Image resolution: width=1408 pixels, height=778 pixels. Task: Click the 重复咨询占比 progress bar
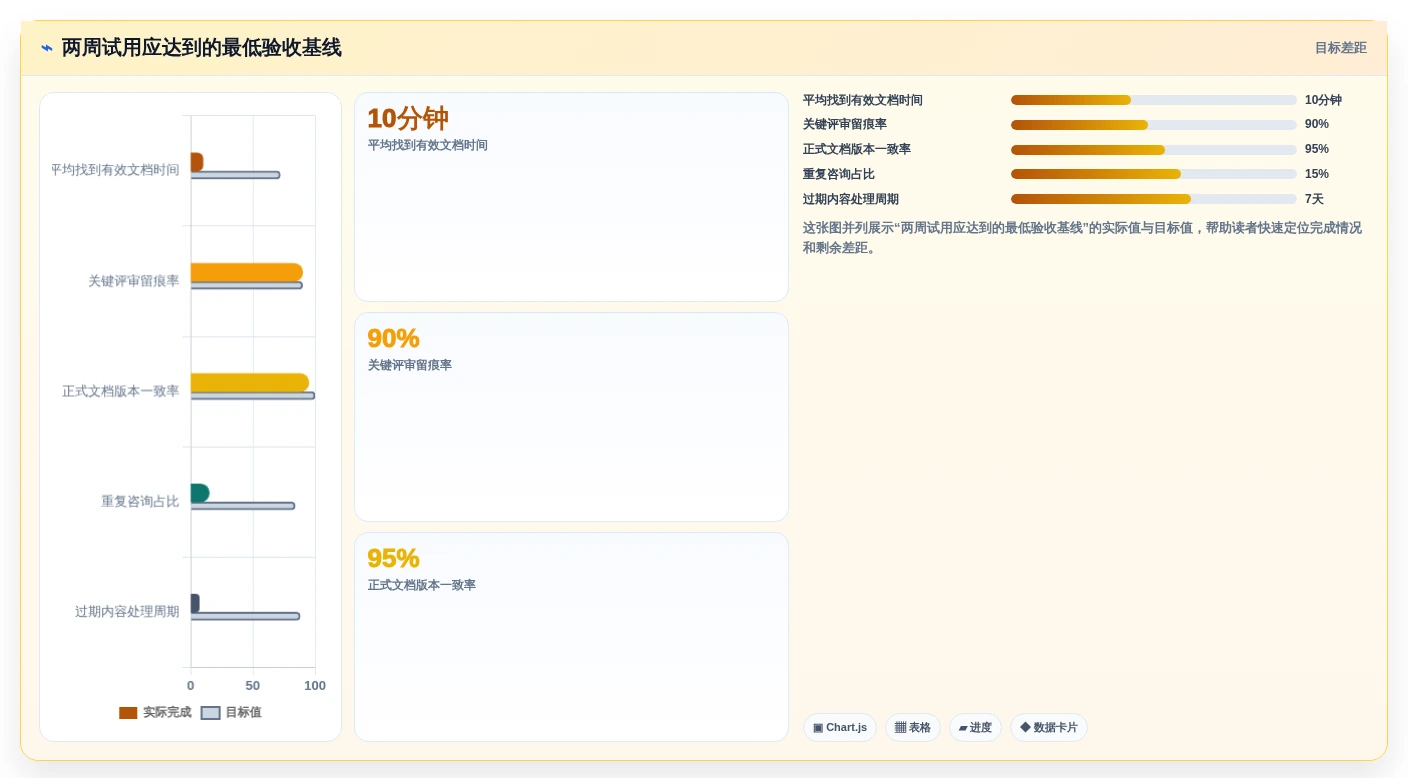(x=1153, y=174)
